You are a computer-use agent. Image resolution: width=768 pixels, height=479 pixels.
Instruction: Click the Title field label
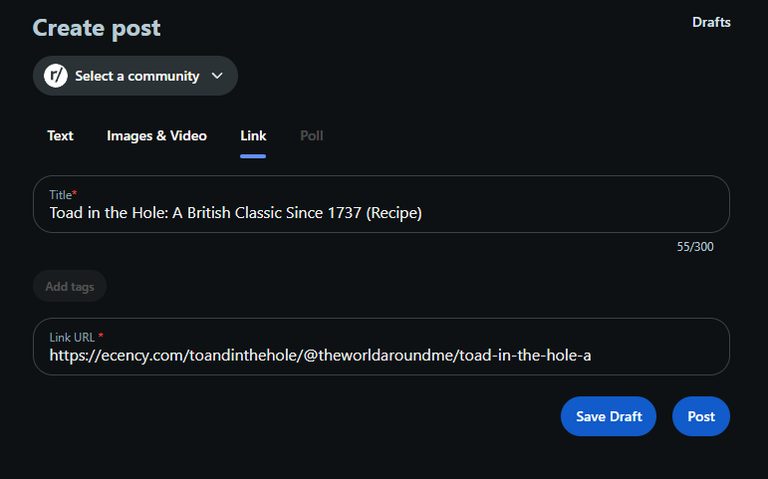click(x=63, y=195)
